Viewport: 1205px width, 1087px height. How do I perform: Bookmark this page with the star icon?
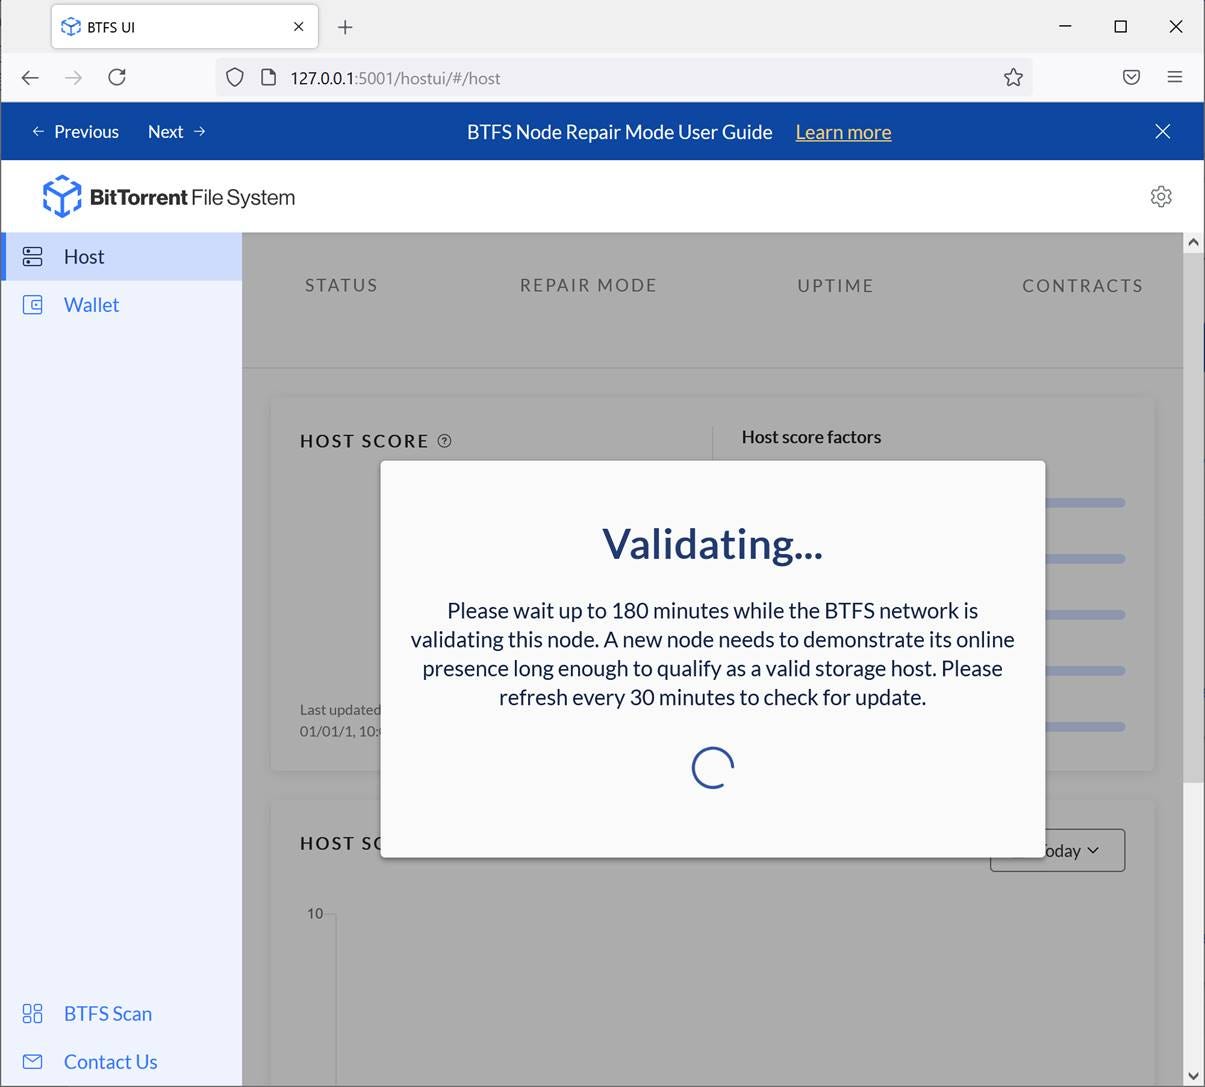[1013, 78]
